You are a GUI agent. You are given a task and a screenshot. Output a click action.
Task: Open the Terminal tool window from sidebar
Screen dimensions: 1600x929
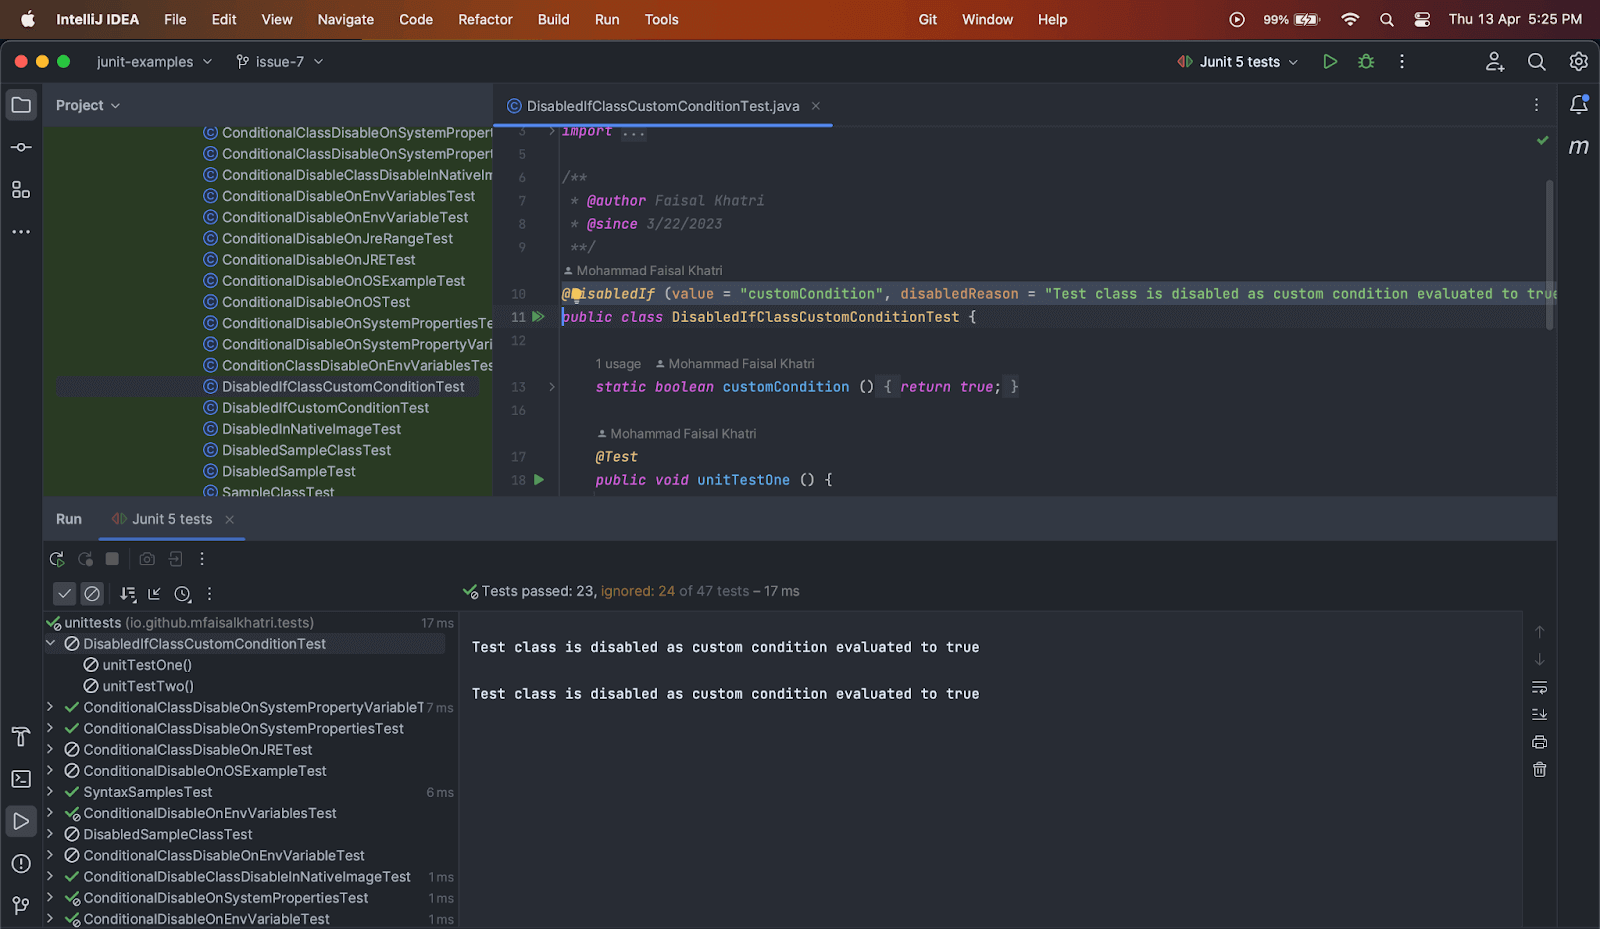coord(21,779)
